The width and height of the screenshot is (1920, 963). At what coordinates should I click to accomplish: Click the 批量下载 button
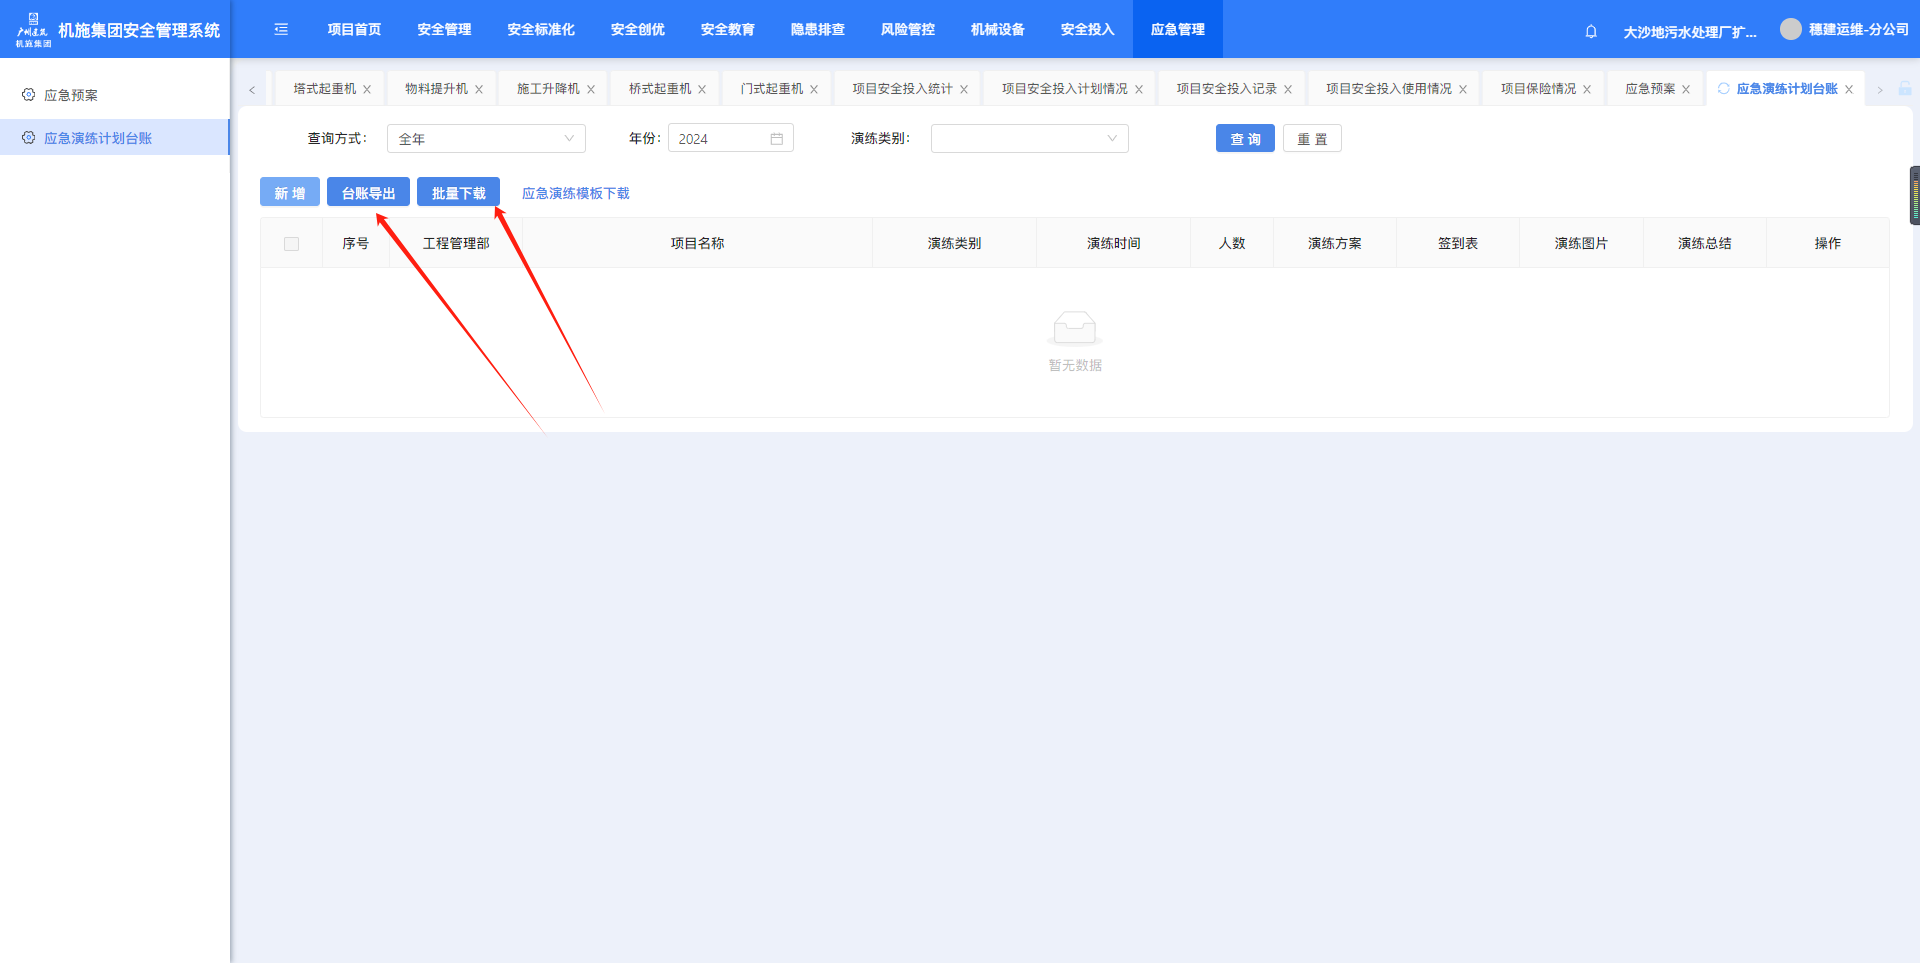pos(458,193)
